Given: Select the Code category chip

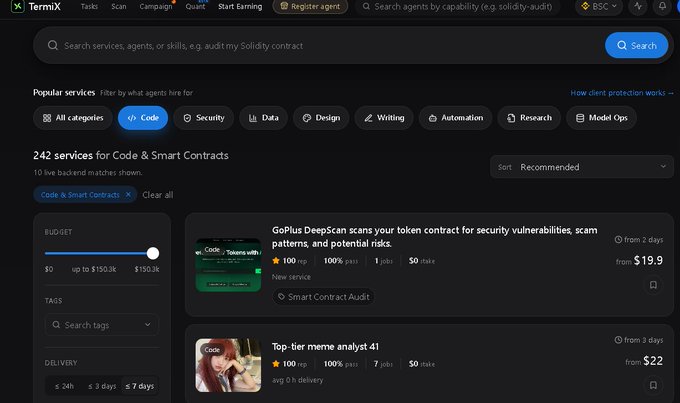Looking at the screenshot, I should coord(143,118).
